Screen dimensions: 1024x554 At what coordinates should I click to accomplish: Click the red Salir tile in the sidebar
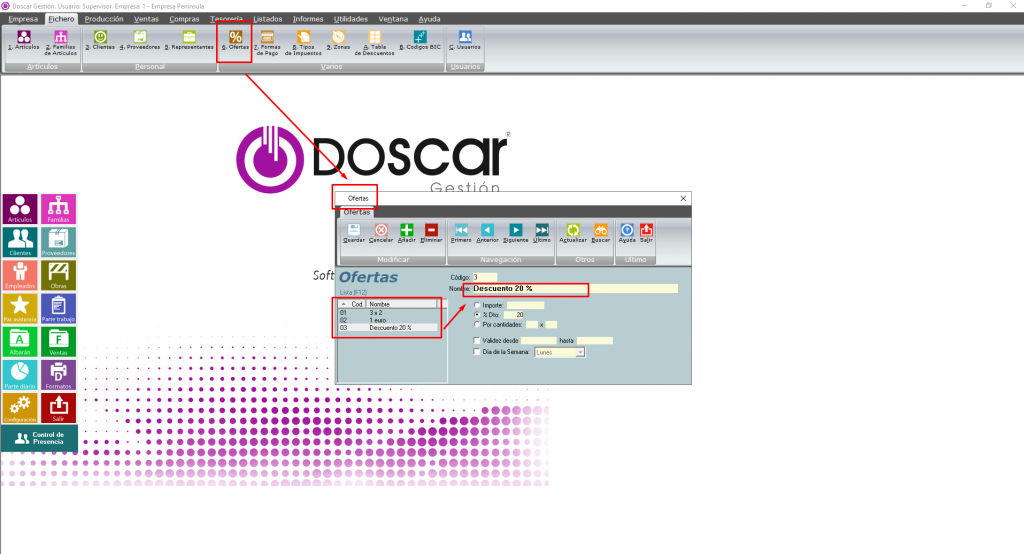[x=58, y=408]
